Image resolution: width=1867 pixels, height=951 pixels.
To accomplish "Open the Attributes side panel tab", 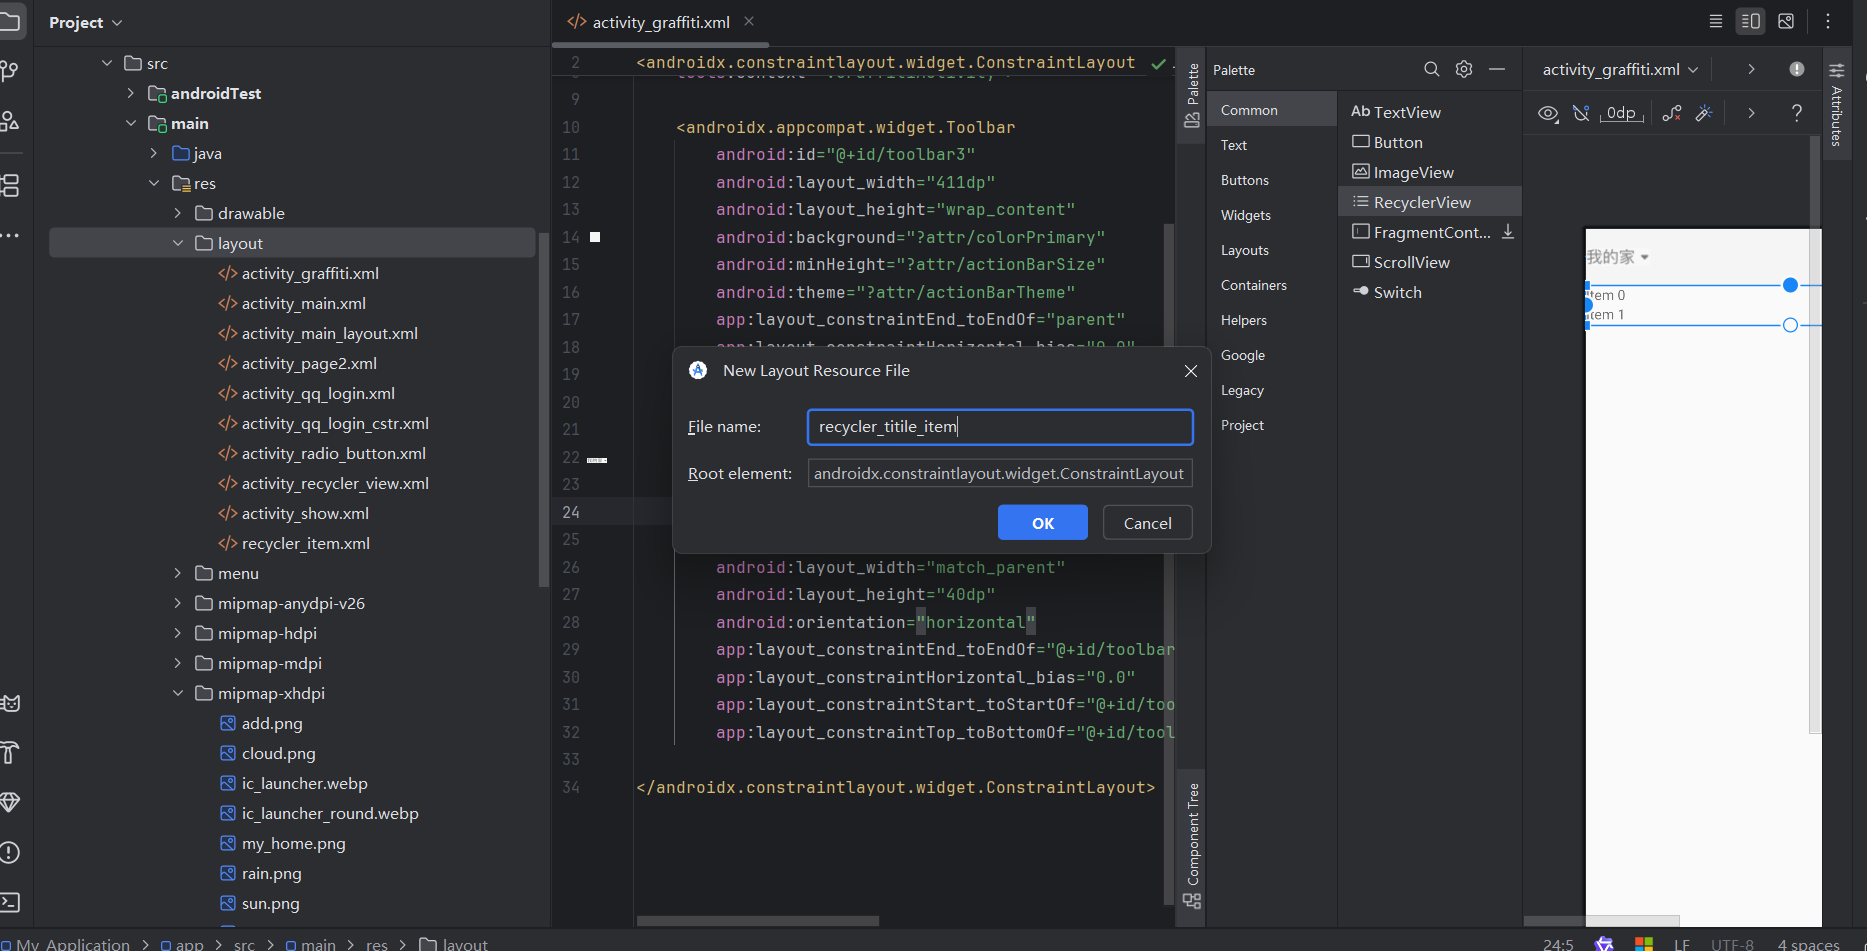I will (1837, 105).
